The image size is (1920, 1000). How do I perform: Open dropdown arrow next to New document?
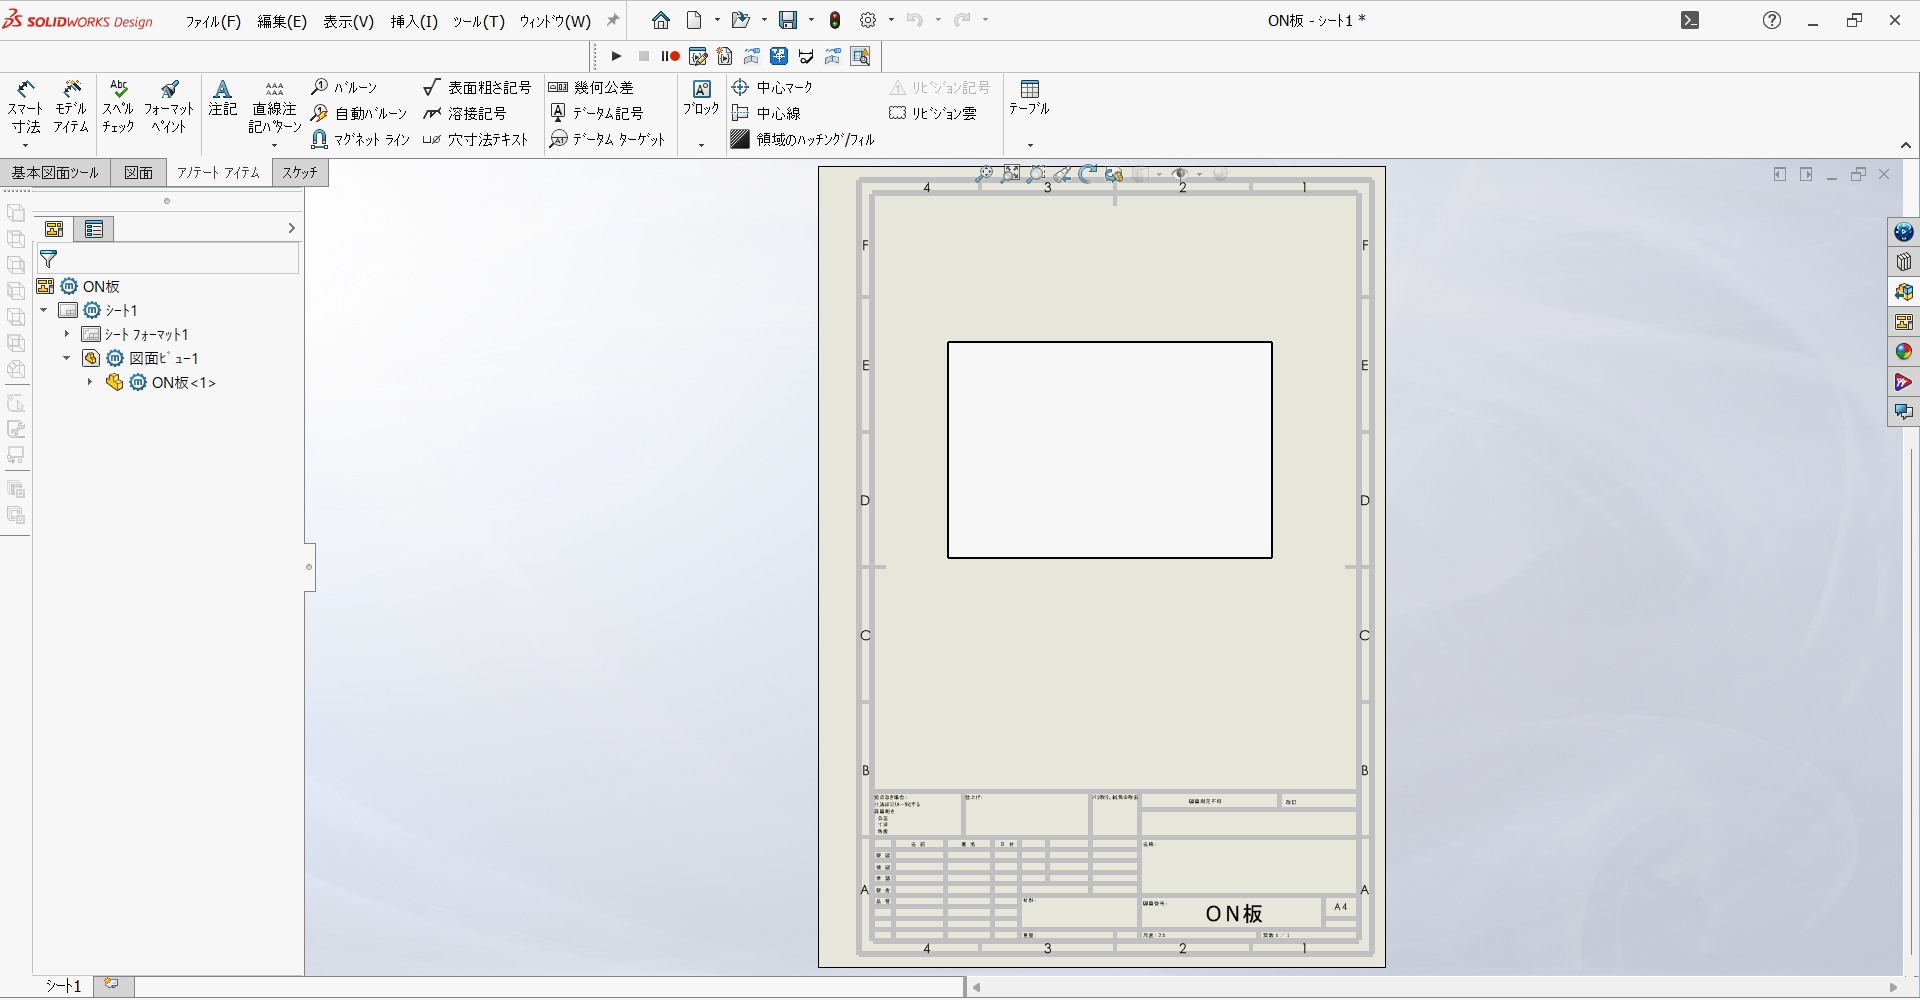pos(717,20)
